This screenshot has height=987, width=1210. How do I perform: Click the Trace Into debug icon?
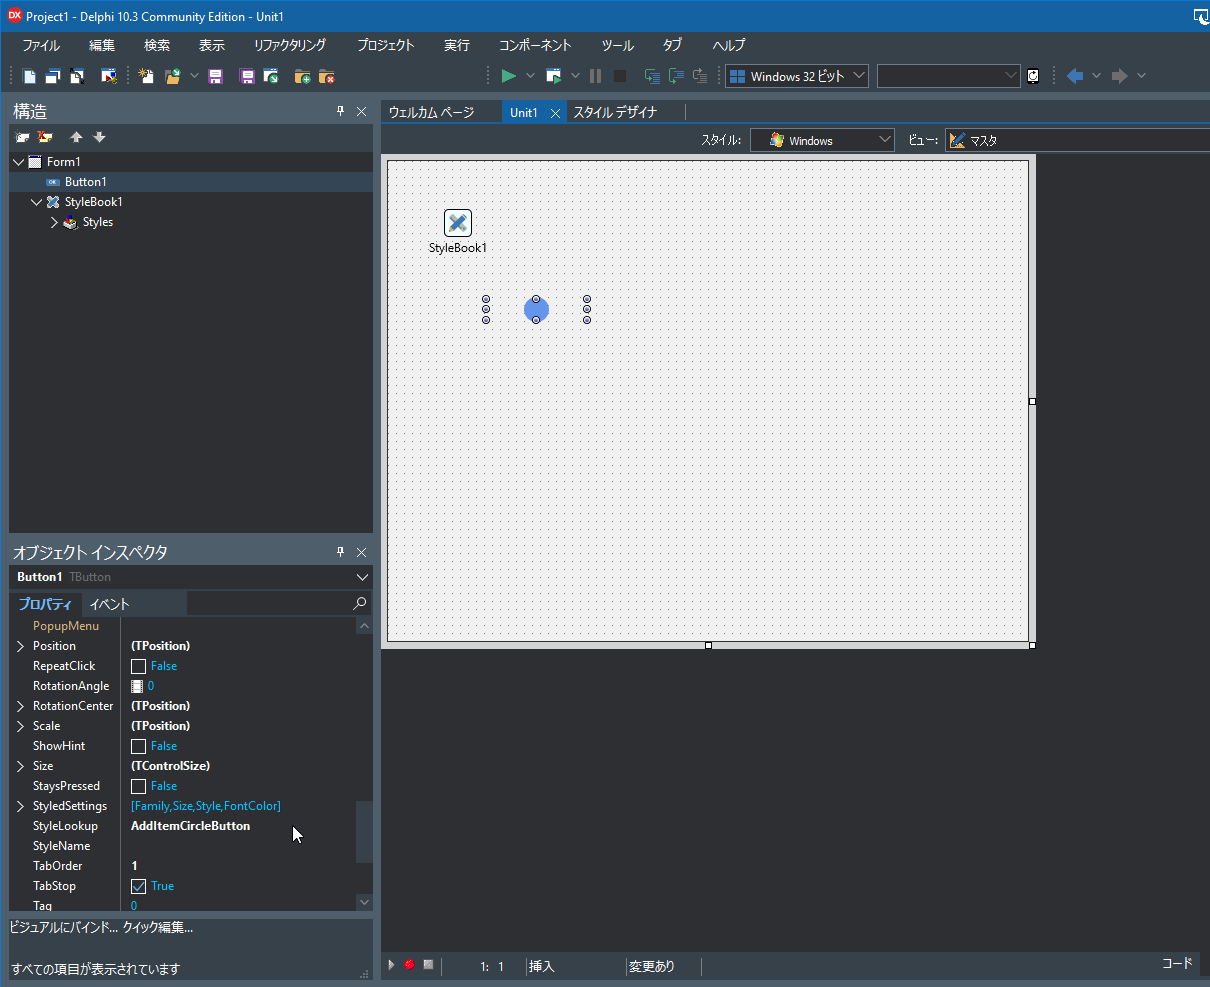(652, 76)
